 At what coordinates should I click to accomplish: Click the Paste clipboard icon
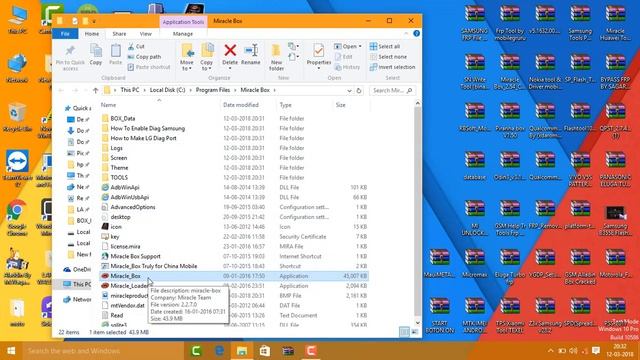[x=116, y=54]
